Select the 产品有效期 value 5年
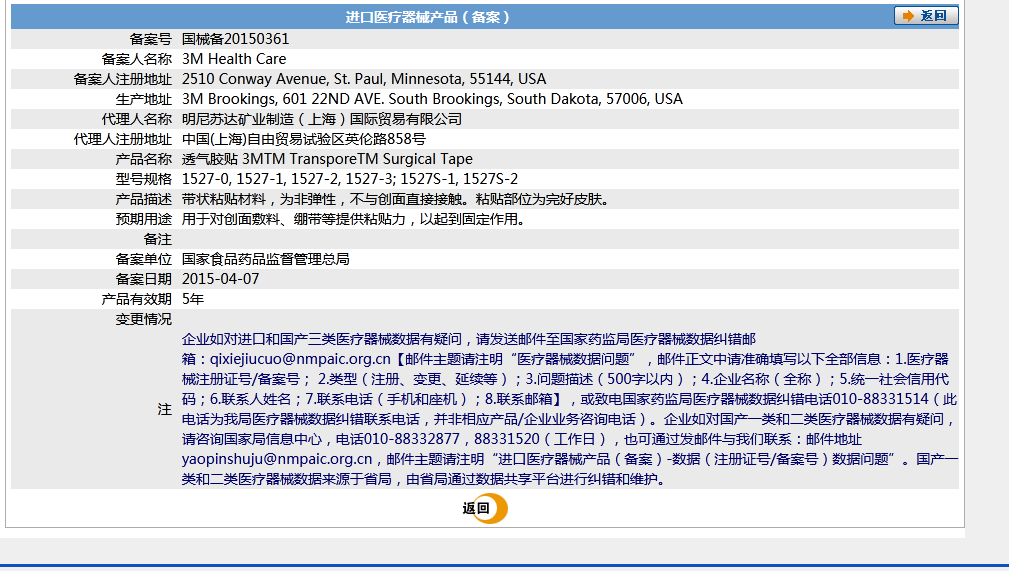 193,299
